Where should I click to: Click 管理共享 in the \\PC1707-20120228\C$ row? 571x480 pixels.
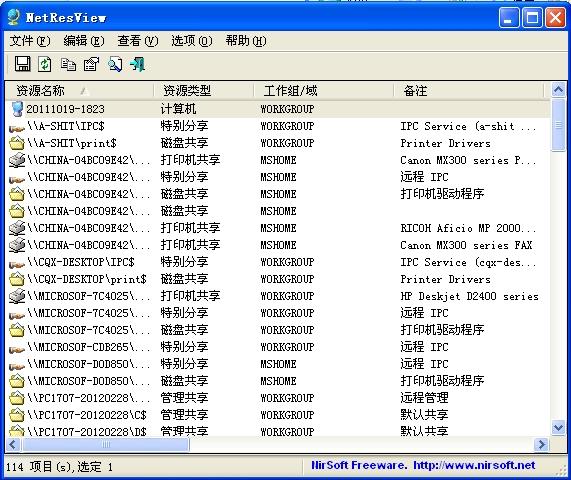pyautogui.click(x=184, y=415)
